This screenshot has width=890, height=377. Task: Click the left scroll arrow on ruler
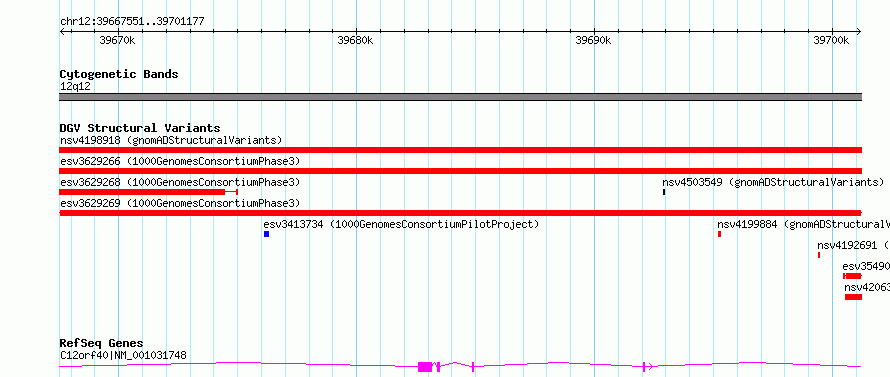(x=62, y=32)
